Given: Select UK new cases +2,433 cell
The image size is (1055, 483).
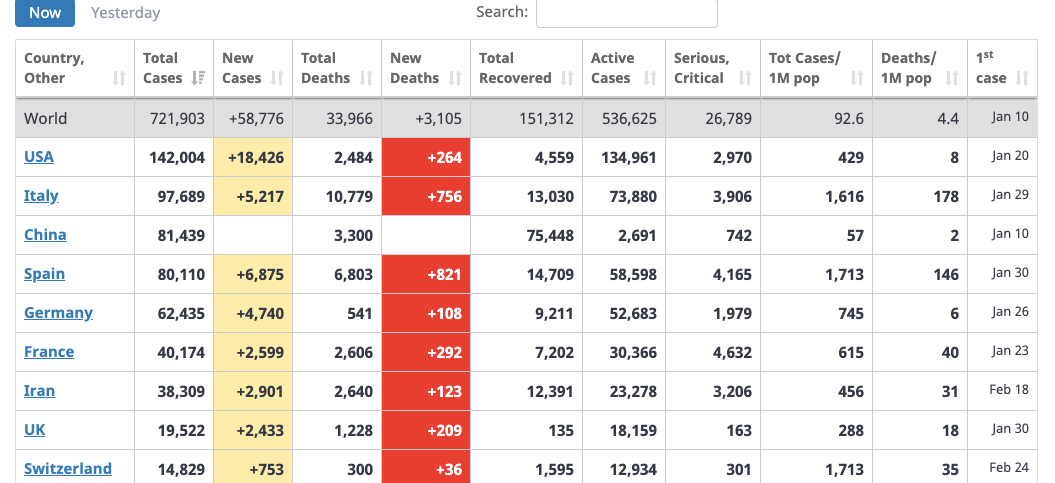Looking at the screenshot, I should click(253, 431).
